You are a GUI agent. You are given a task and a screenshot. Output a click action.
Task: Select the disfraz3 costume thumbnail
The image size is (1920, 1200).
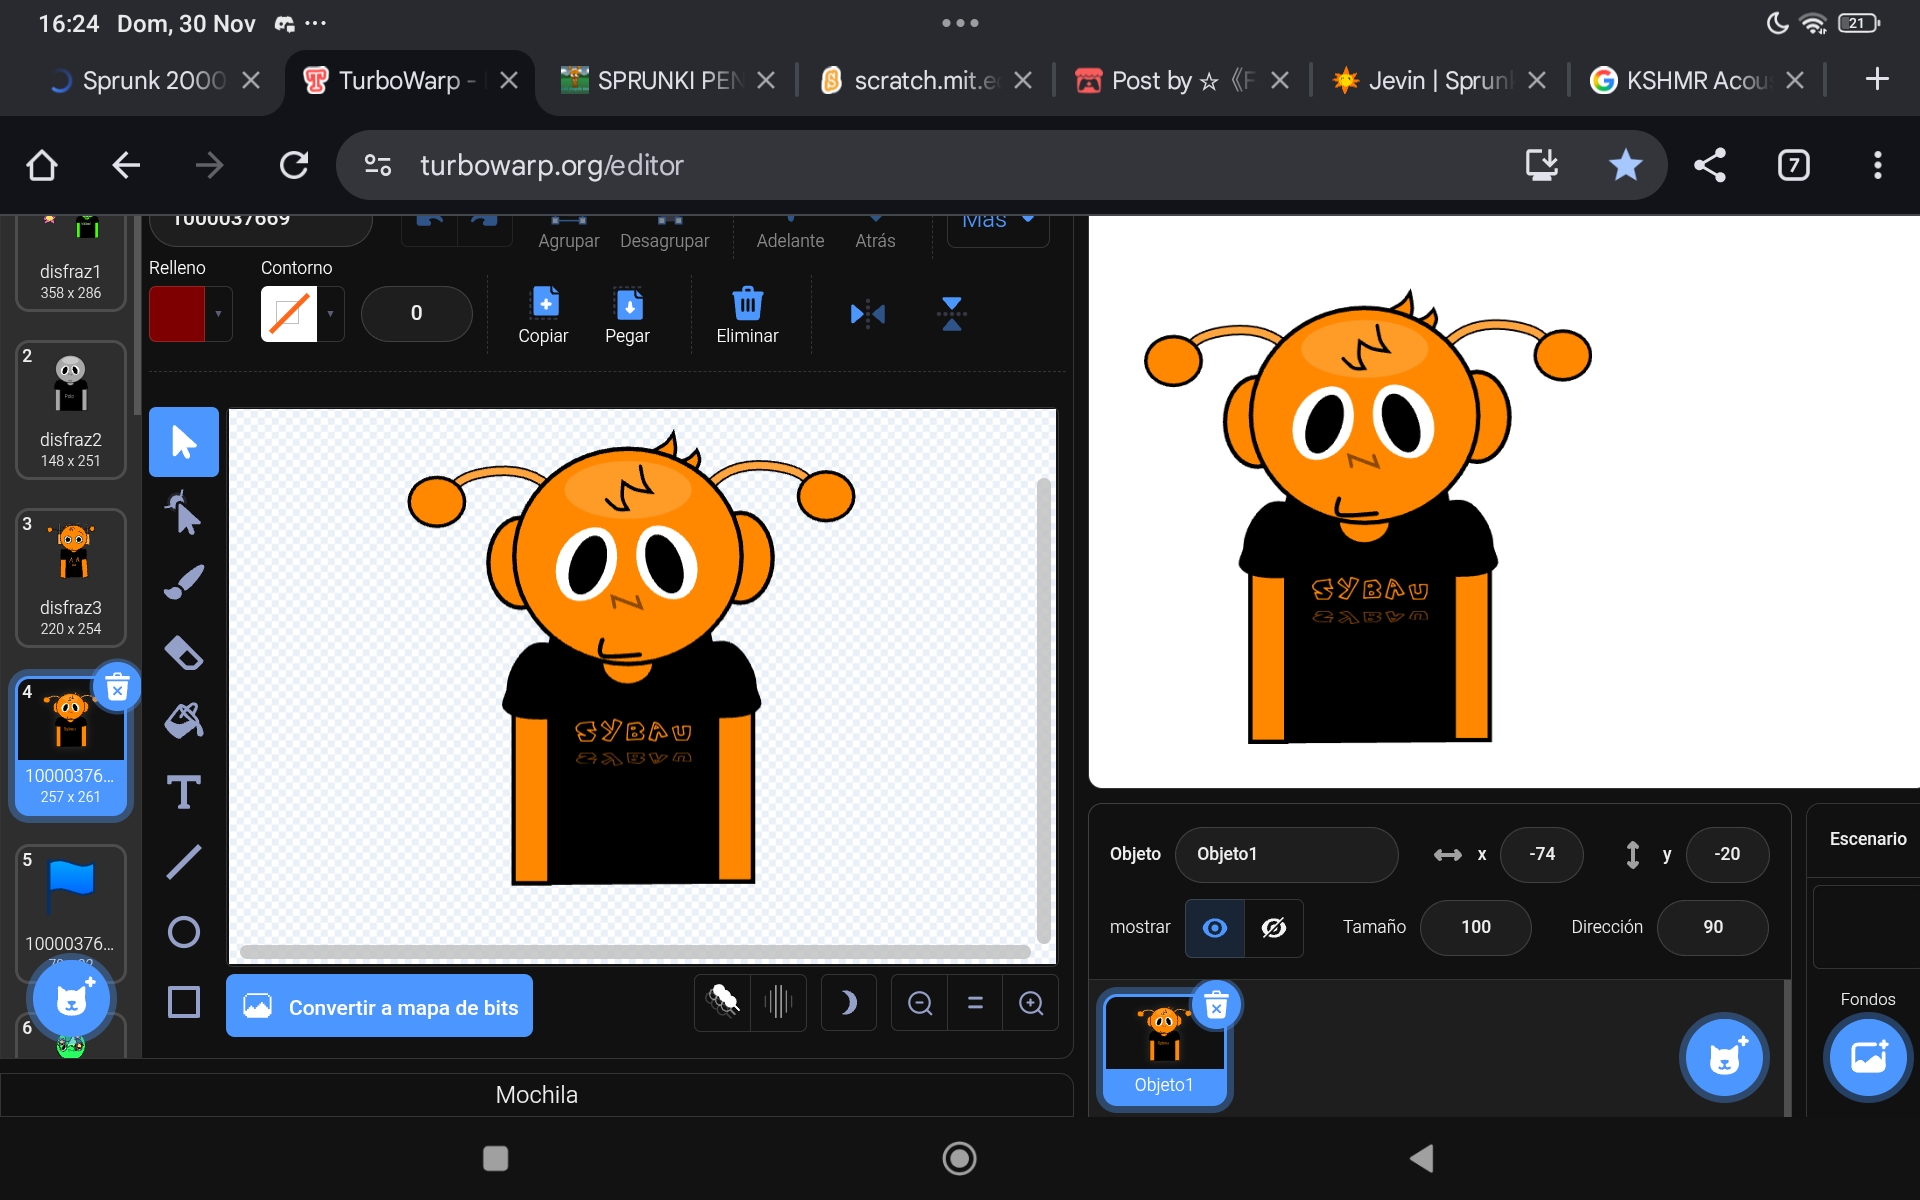click(x=71, y=578)
